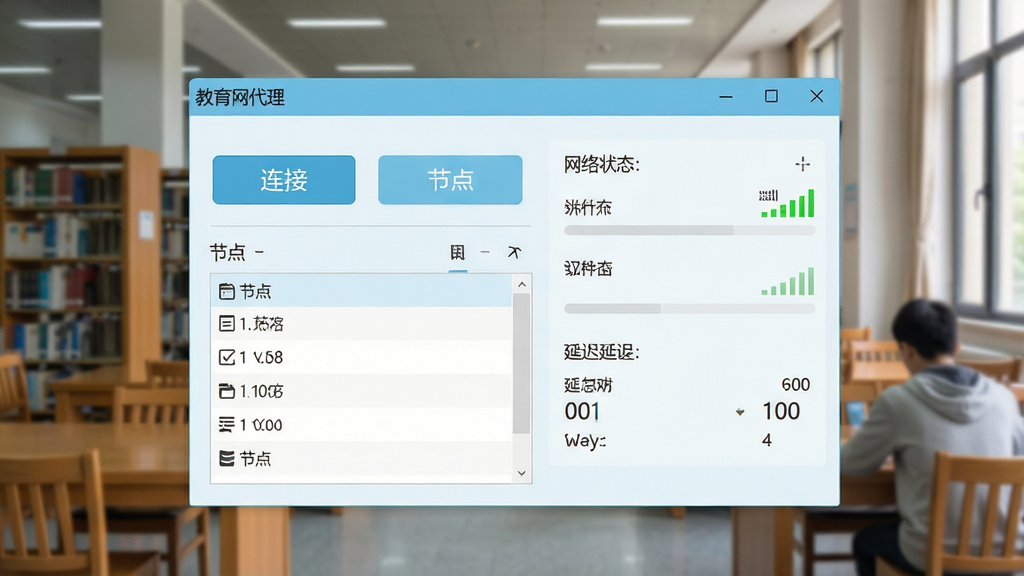This screenshot has height=576, width=1024.
Task: Click the progress bar under the faded signal bars
Action: 690,309
